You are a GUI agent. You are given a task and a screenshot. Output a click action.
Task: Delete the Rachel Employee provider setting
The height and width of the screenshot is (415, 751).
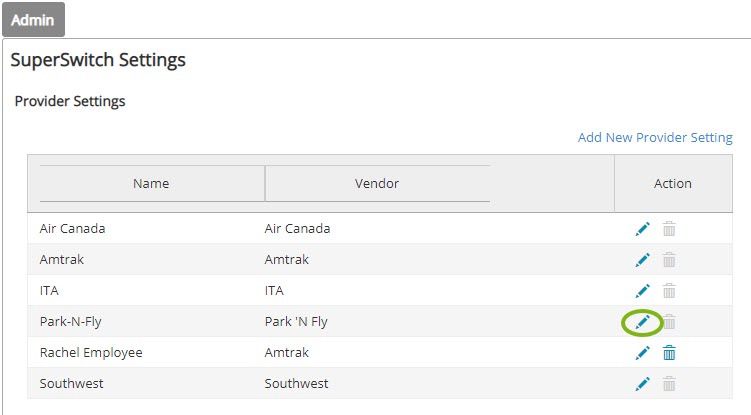tap(669, 353)
